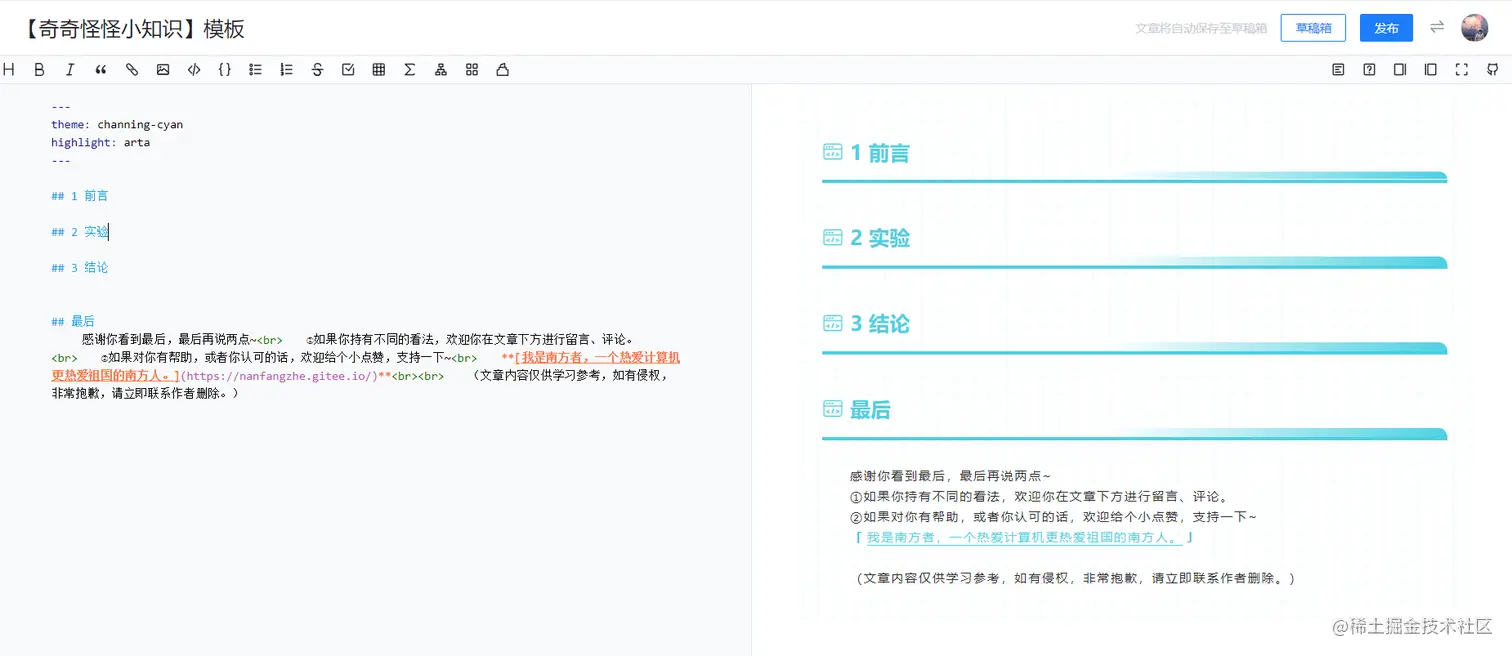Click the blue 发布 publish button
This screenshot has height=656, width=1512.
[x=1386, y=28]
